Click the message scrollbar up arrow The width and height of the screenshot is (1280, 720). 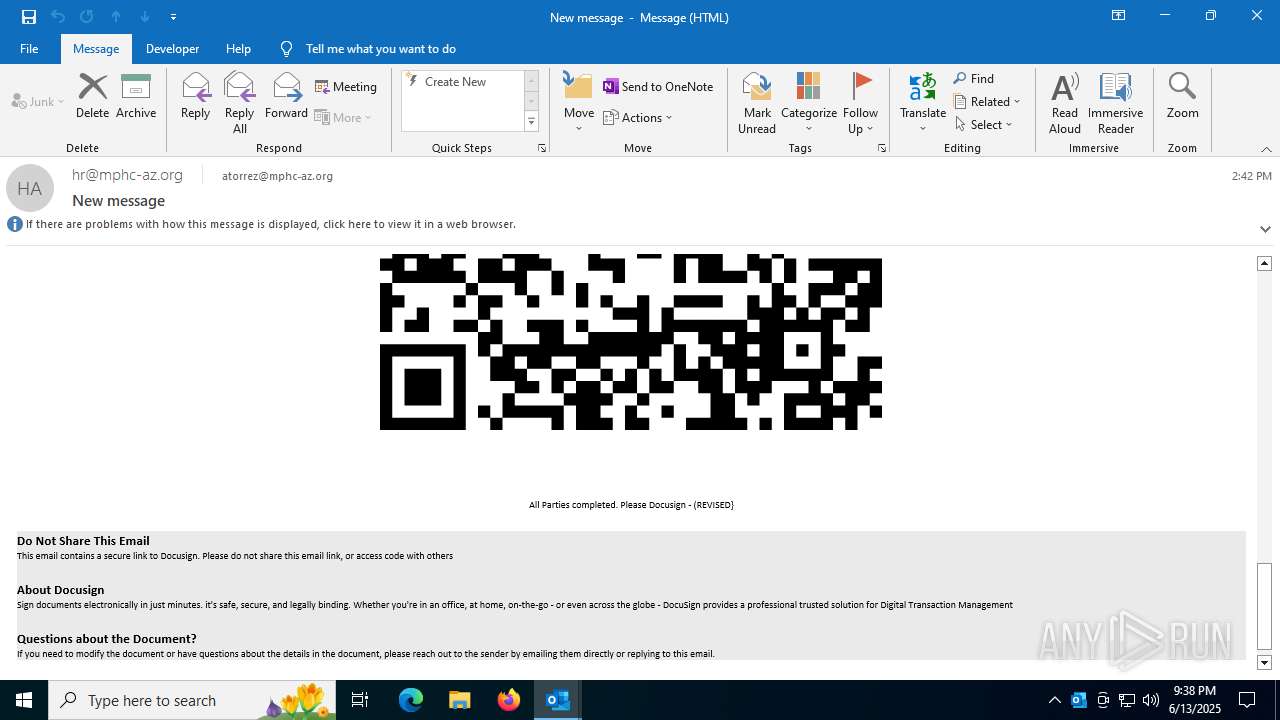point(1264,263)
